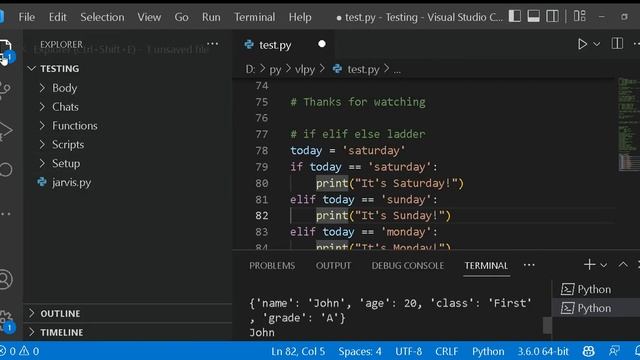This screenshot has height=360, width=640.
Task: Click the D: breadcrumb segment
Action: coord(250,69)
